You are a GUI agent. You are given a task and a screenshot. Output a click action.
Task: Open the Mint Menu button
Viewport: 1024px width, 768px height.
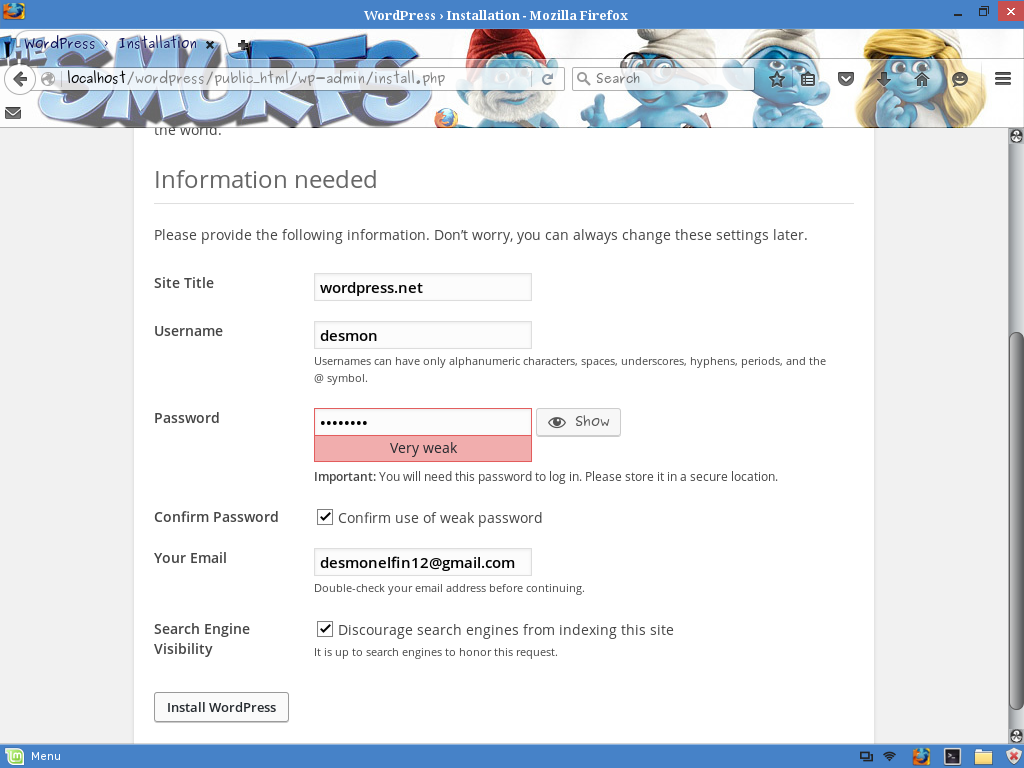[33, 756]
